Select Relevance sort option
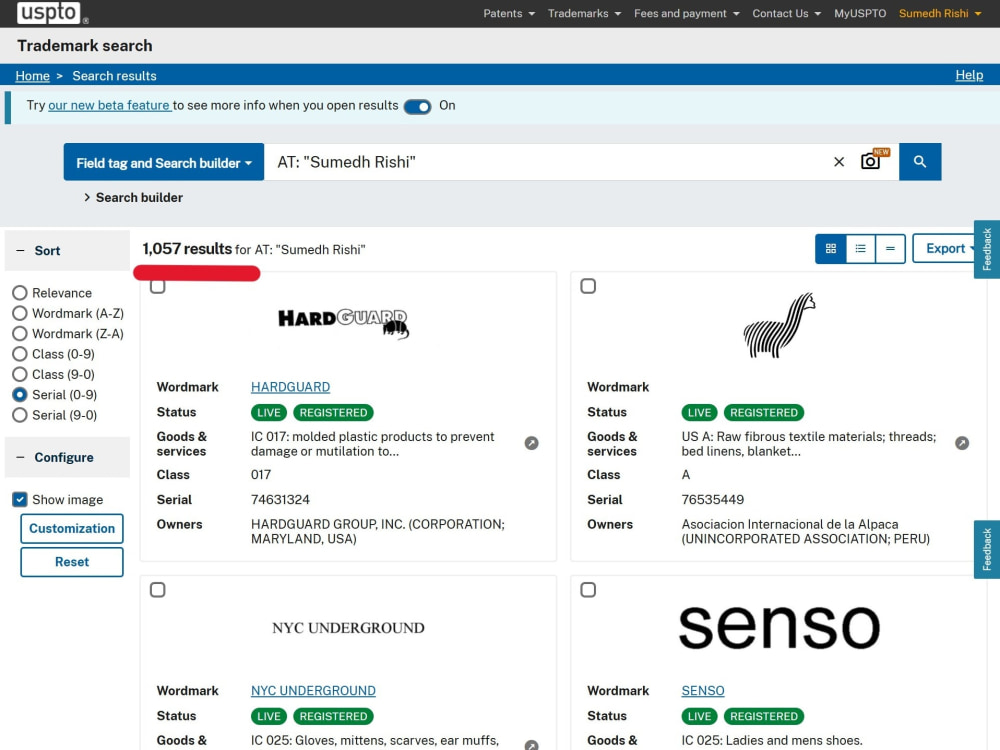The height and width of the screenshot is (750, 1000). [20, 293]
